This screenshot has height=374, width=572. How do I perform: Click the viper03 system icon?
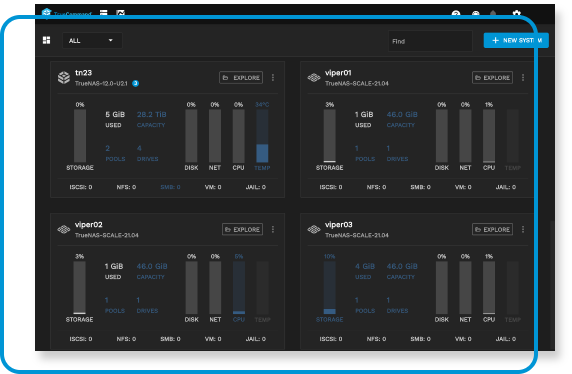(x=314, y=229)
